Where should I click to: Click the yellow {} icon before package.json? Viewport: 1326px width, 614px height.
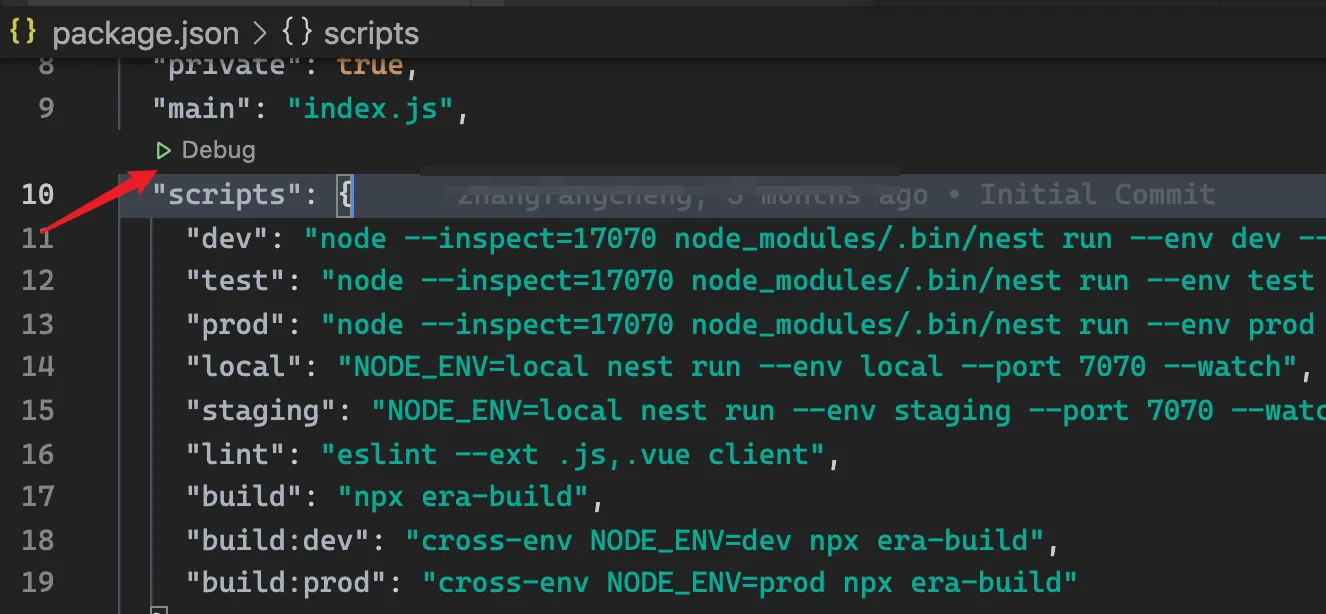click(22, 32)
